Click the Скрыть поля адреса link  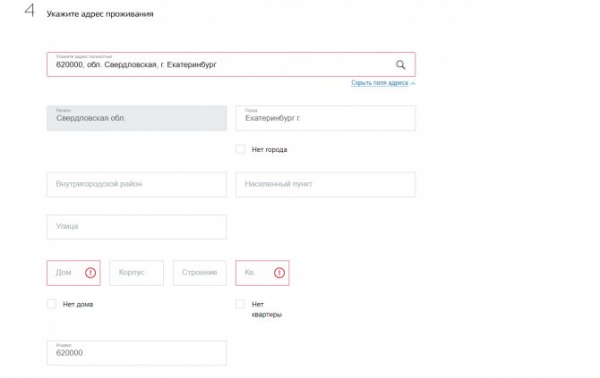380,83
